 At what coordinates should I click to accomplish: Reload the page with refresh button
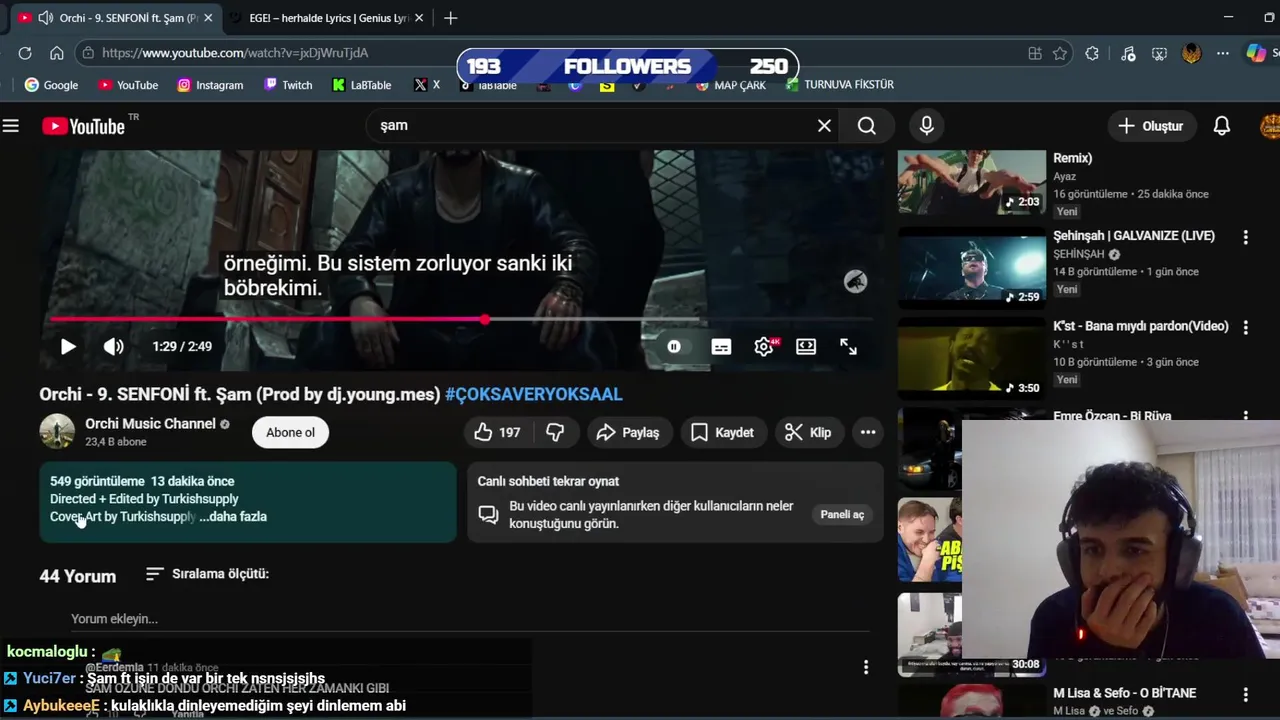(25, 53)
